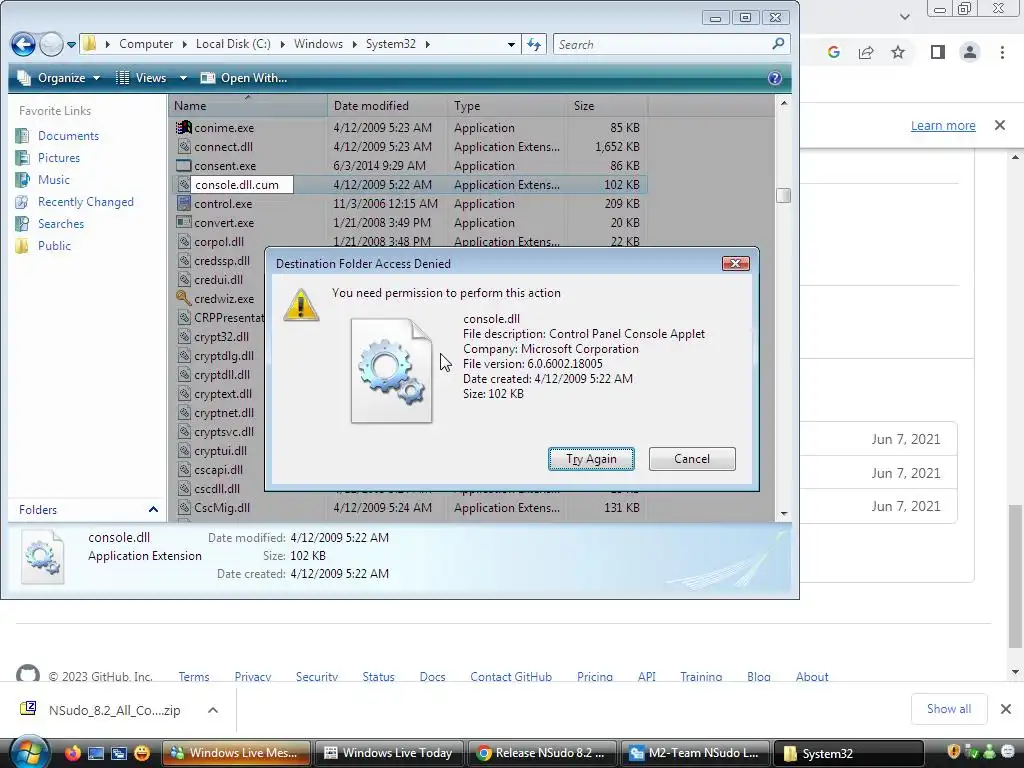Open the address bar history dropdown
The image size is (1024, 768).
[x=511, y=44]
